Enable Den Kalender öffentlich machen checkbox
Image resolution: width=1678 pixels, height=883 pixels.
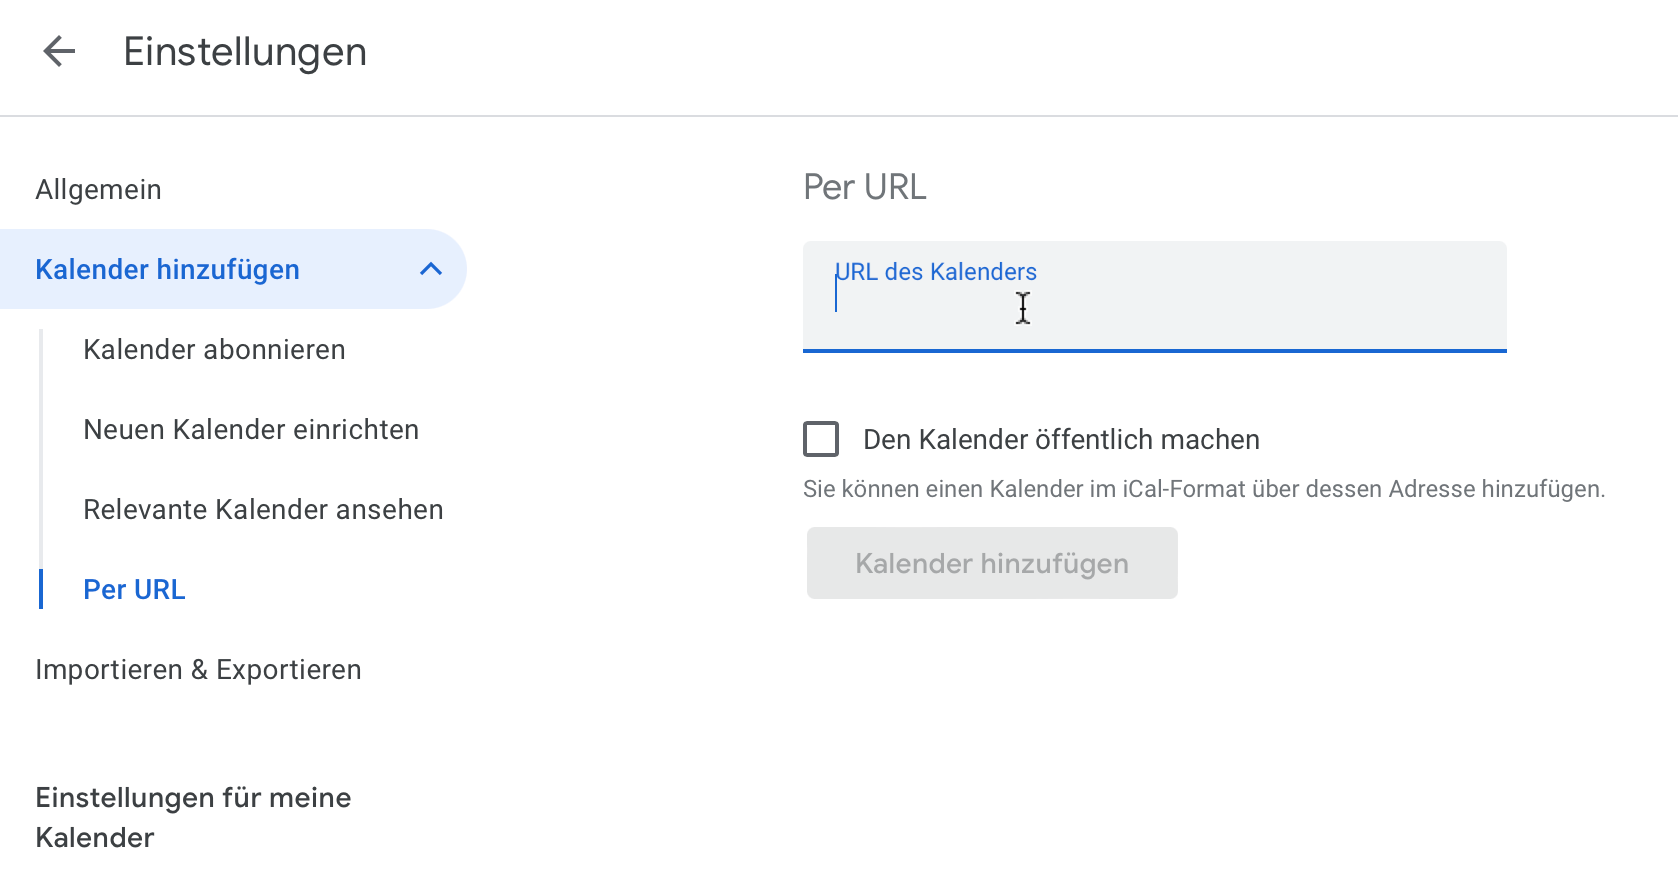click(821, 439)
